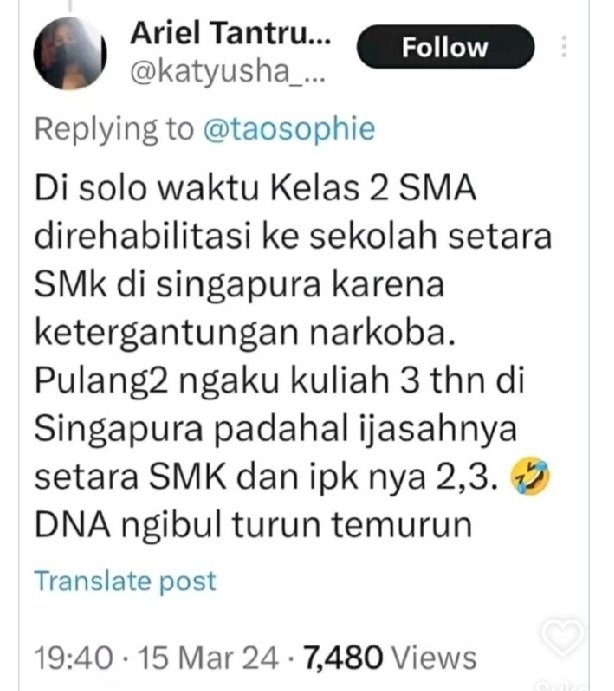Screen dimensions: 614x691
Task: Click the 15 Mar 24 date
Action: (x=208, y=658)
